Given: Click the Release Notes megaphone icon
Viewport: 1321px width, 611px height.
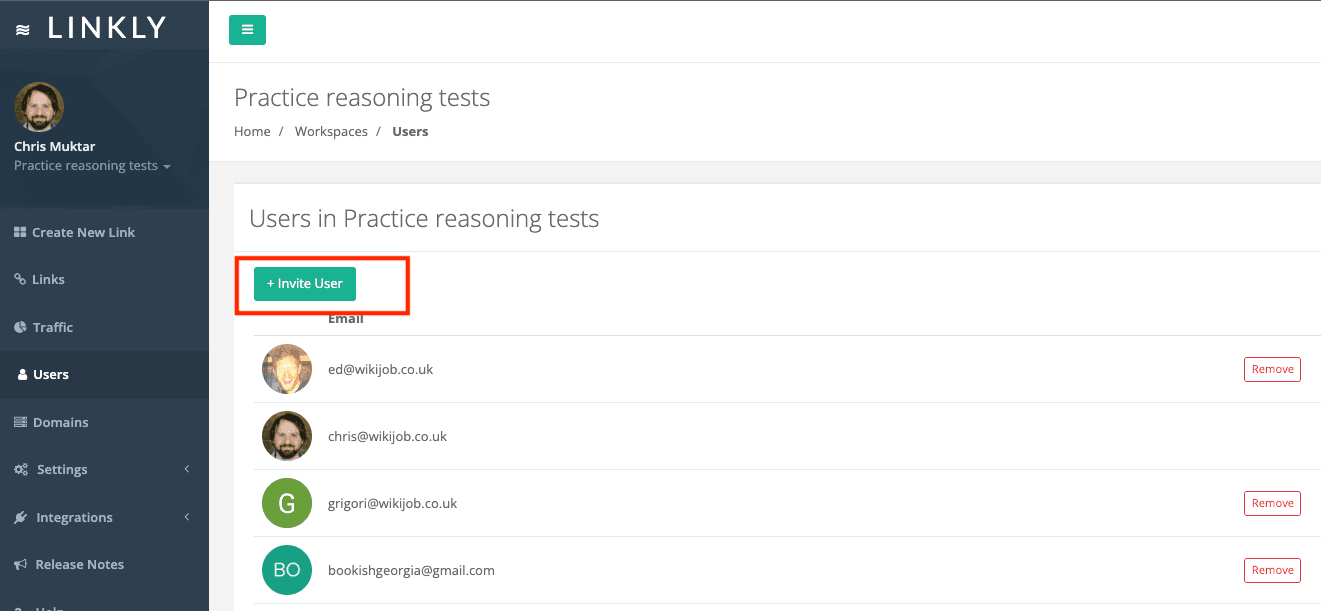Looking at the screenshot, I should click(x=20, y=565).
